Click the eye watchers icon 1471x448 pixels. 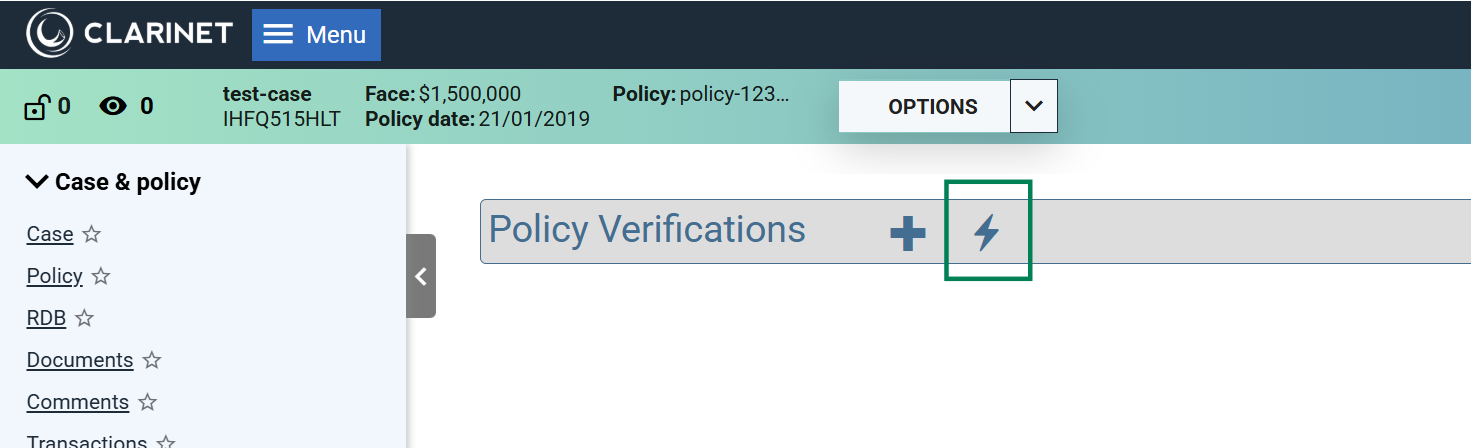click(x=113, y=106)
